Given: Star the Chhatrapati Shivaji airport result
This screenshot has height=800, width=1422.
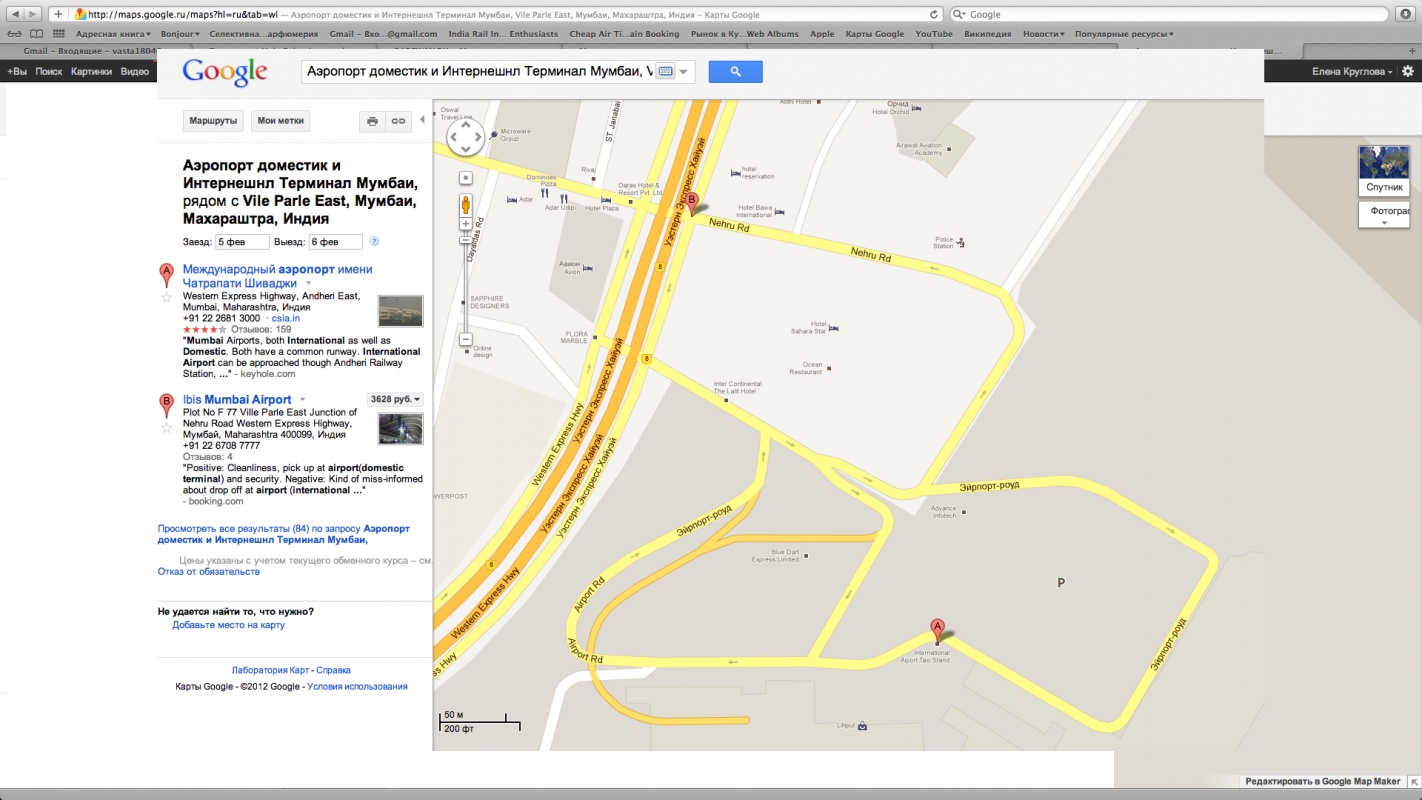Looking at the screenshot, I should coord(167,297).
